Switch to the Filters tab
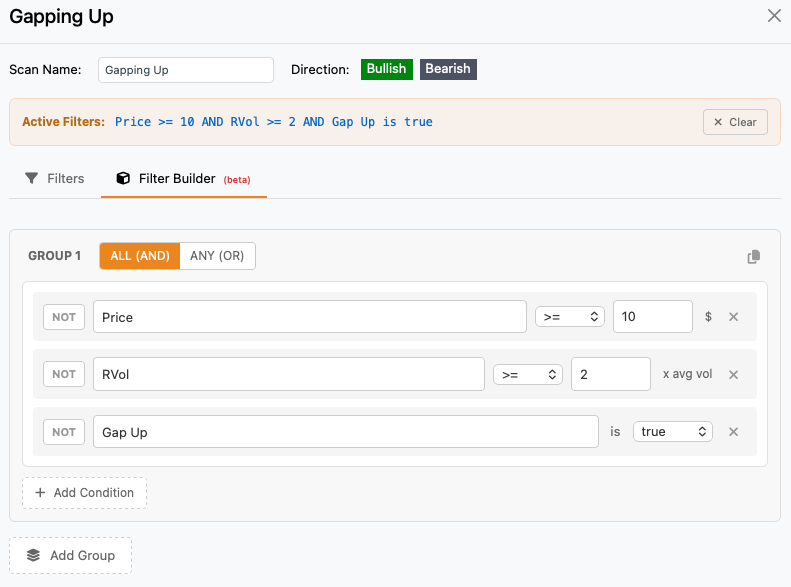The image size is (791, 587). point(55,179)
